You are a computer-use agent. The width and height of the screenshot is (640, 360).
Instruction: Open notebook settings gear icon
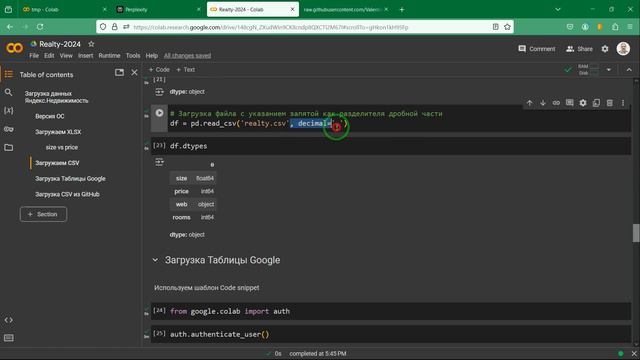605,49
